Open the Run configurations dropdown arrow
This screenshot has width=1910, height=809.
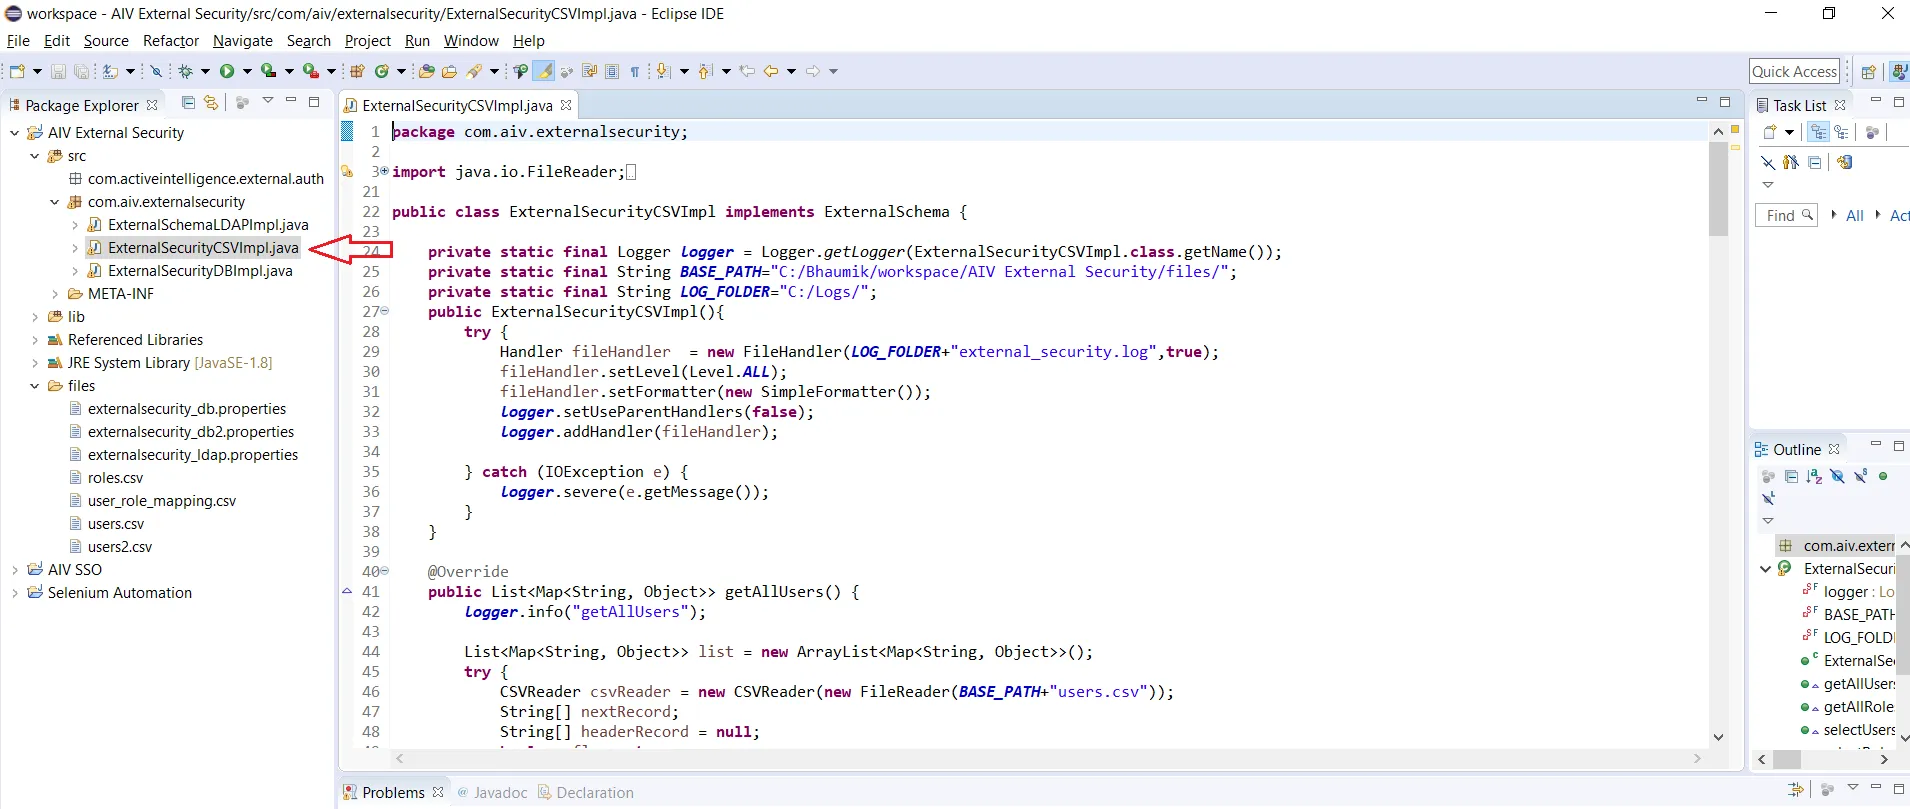(x=247, y=71)
